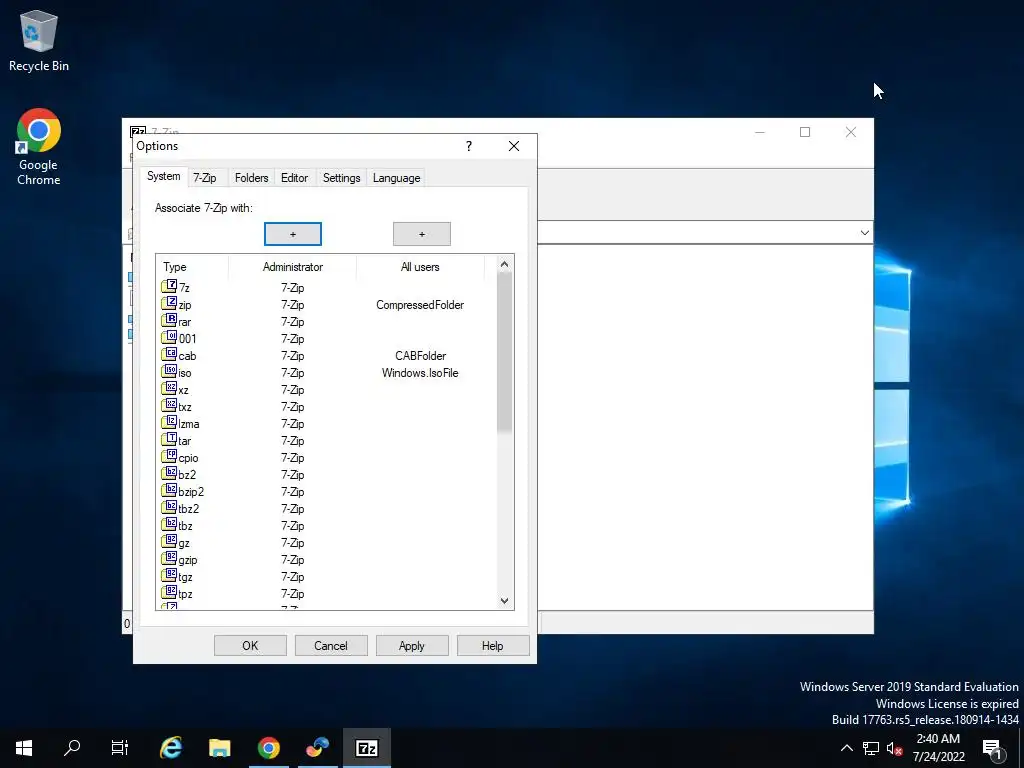Select the 001 file type icon

pyautogui.click(x=169, y=337)
